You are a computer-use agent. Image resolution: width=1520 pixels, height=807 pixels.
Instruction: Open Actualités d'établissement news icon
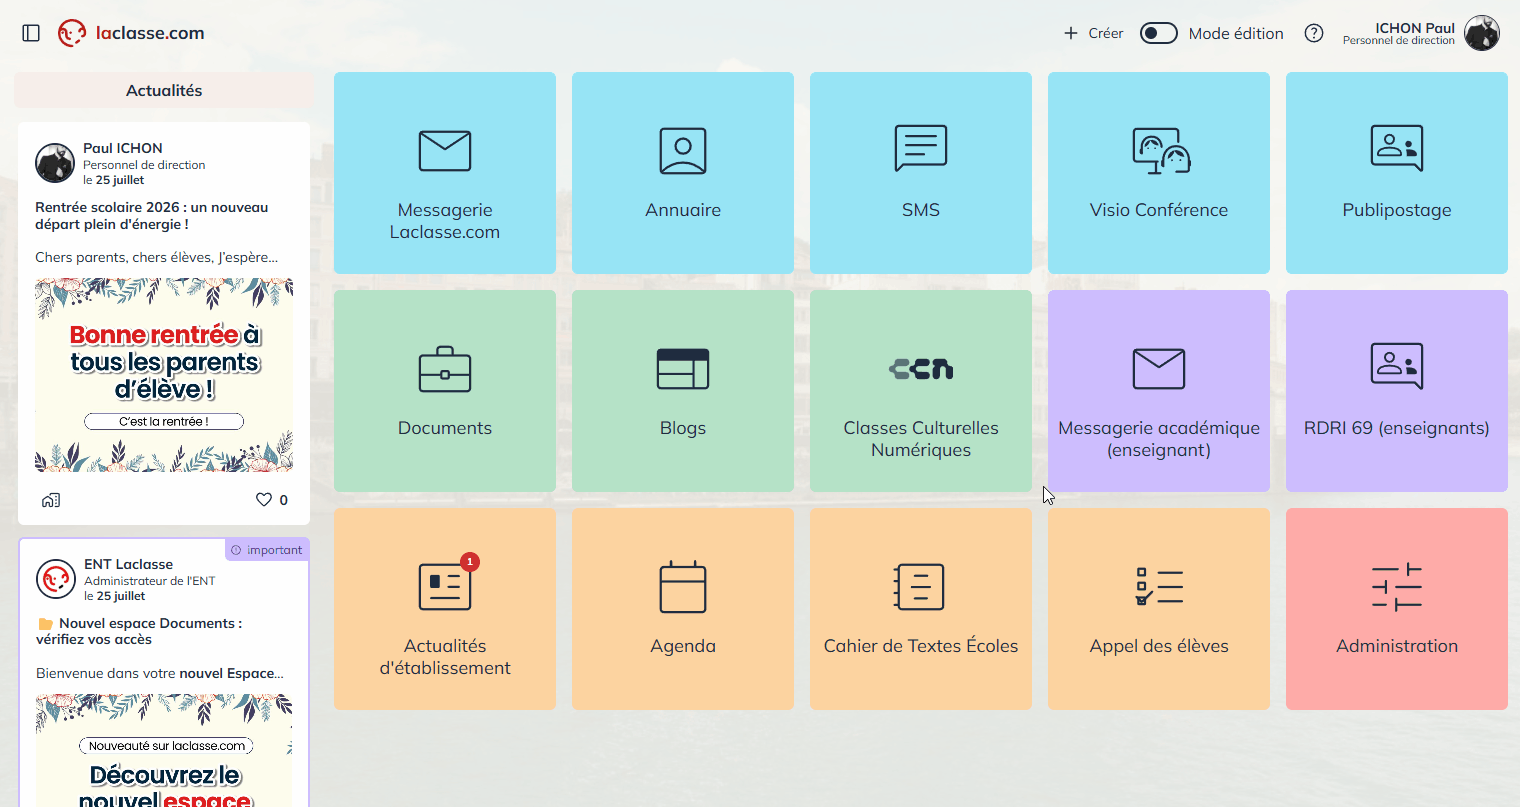445,587
